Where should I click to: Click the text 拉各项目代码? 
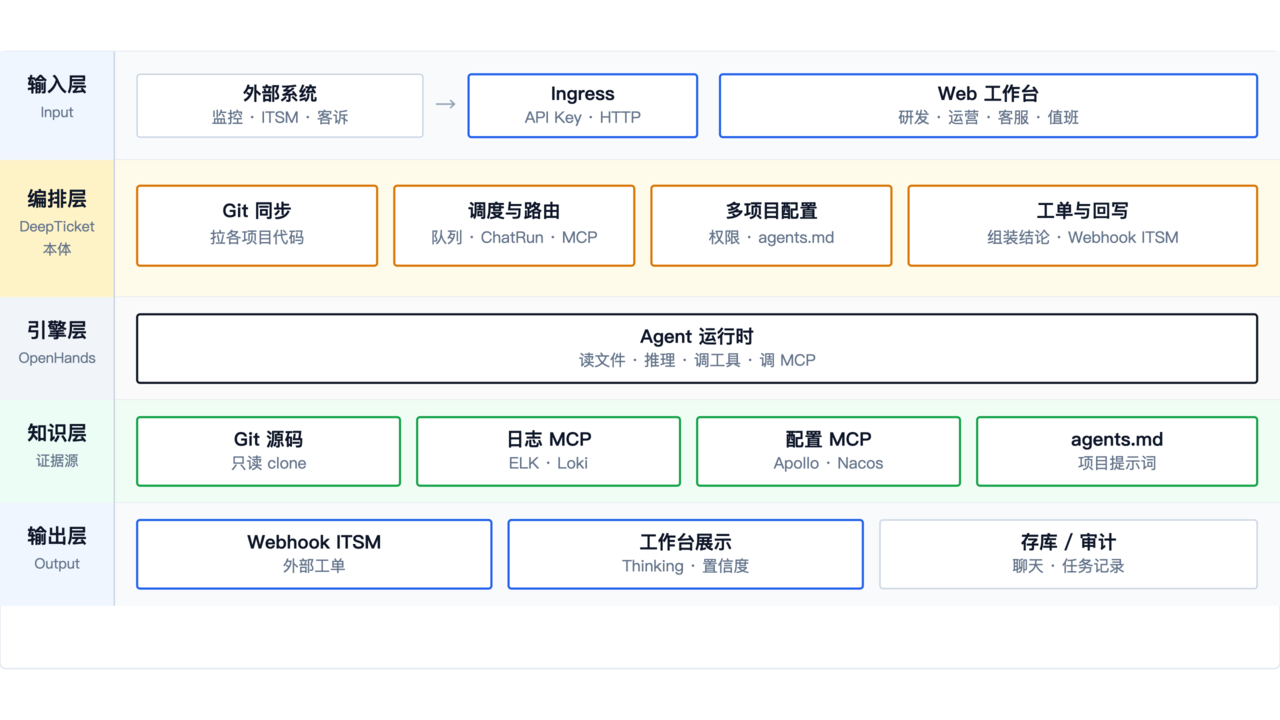[x=257, y=237]
